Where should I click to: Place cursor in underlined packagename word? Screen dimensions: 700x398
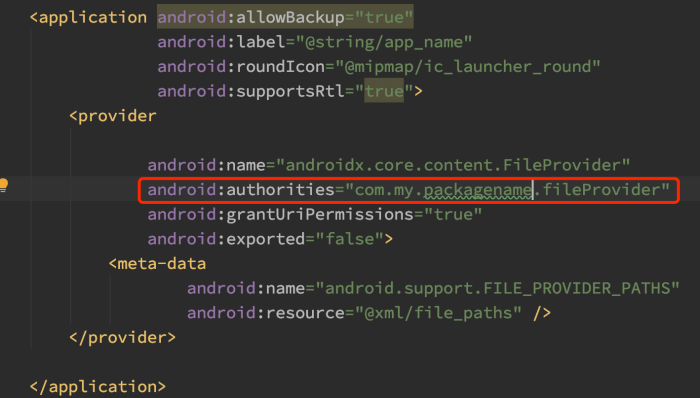[478, 191]
